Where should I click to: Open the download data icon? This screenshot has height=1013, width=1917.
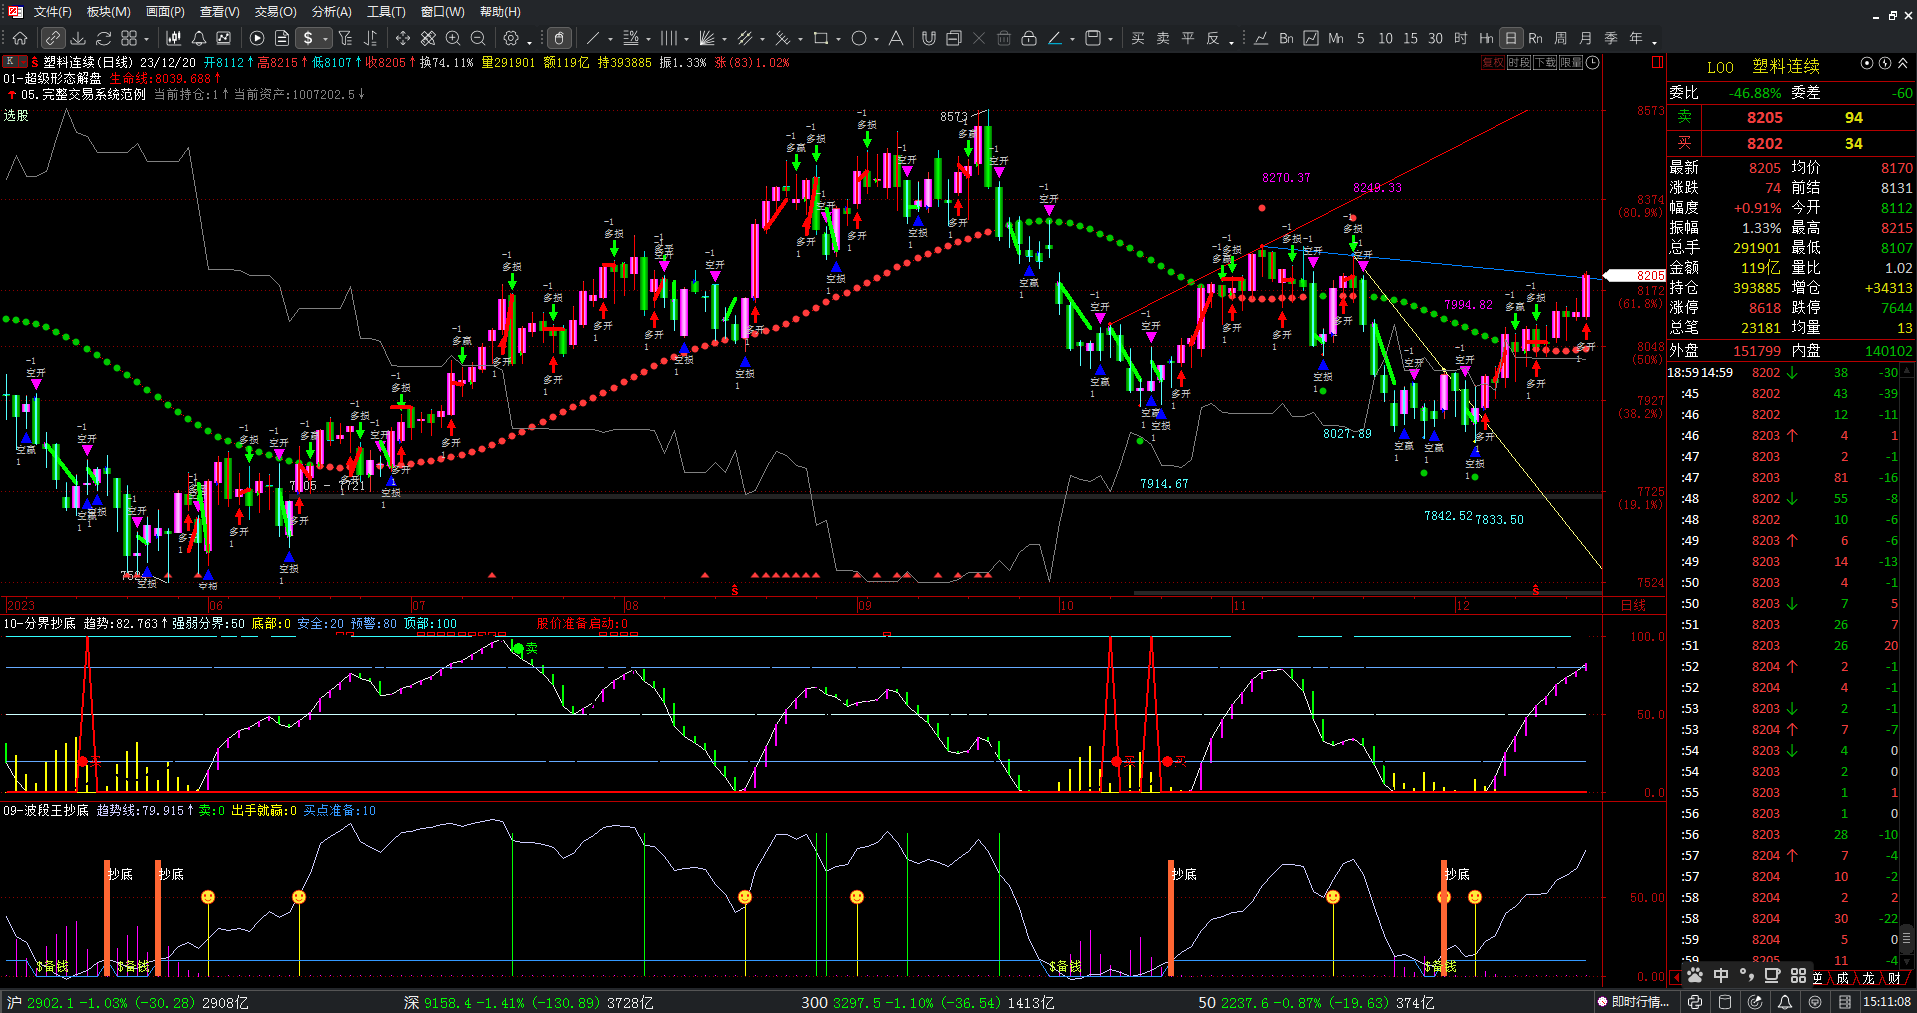tap(78, 38)
